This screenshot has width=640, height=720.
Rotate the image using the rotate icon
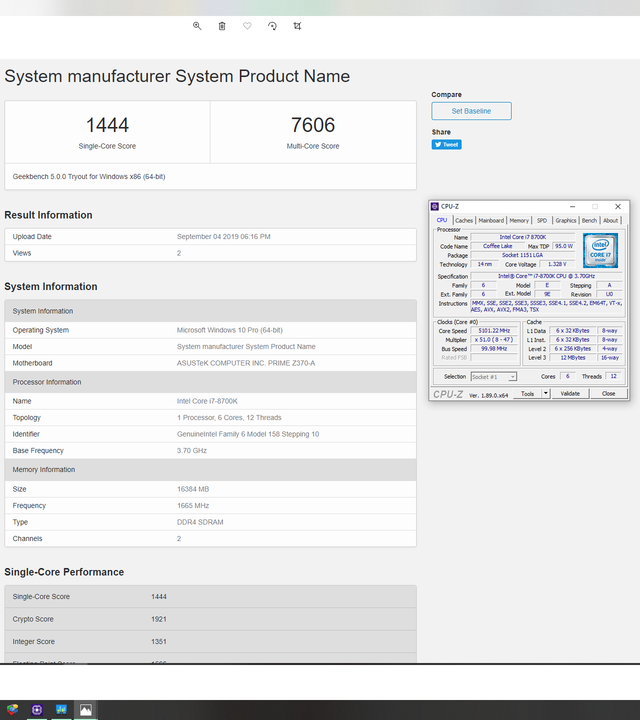pyautogui.click(x=272, y=26)
